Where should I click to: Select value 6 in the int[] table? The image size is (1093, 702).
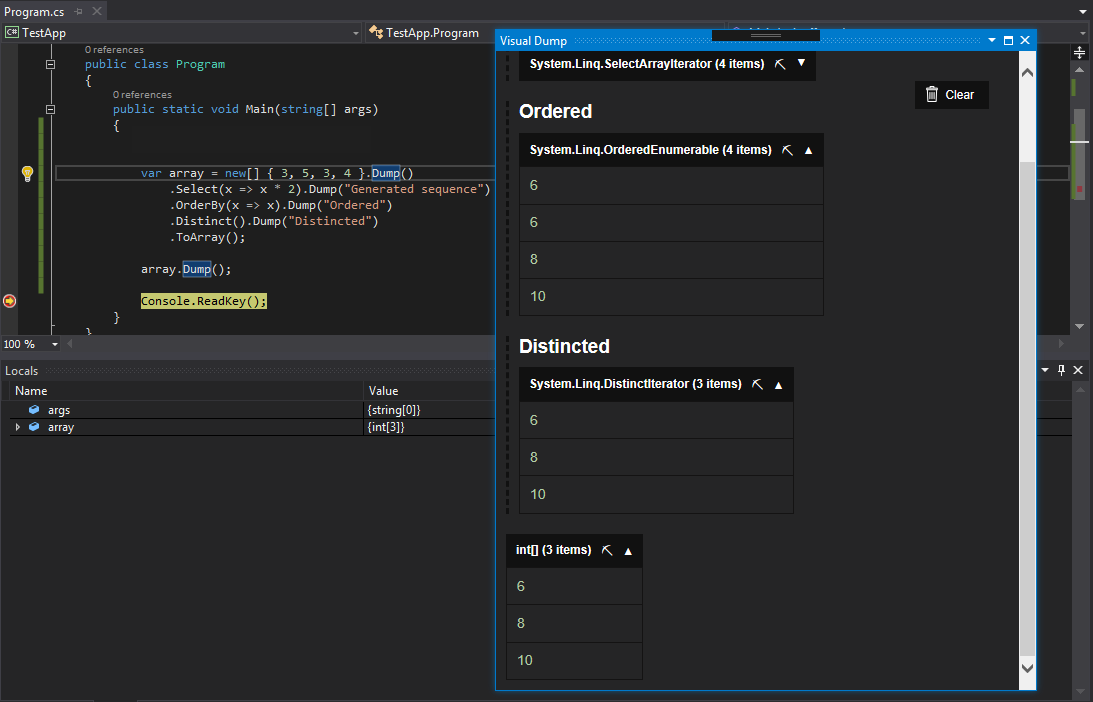click(574, 586)
